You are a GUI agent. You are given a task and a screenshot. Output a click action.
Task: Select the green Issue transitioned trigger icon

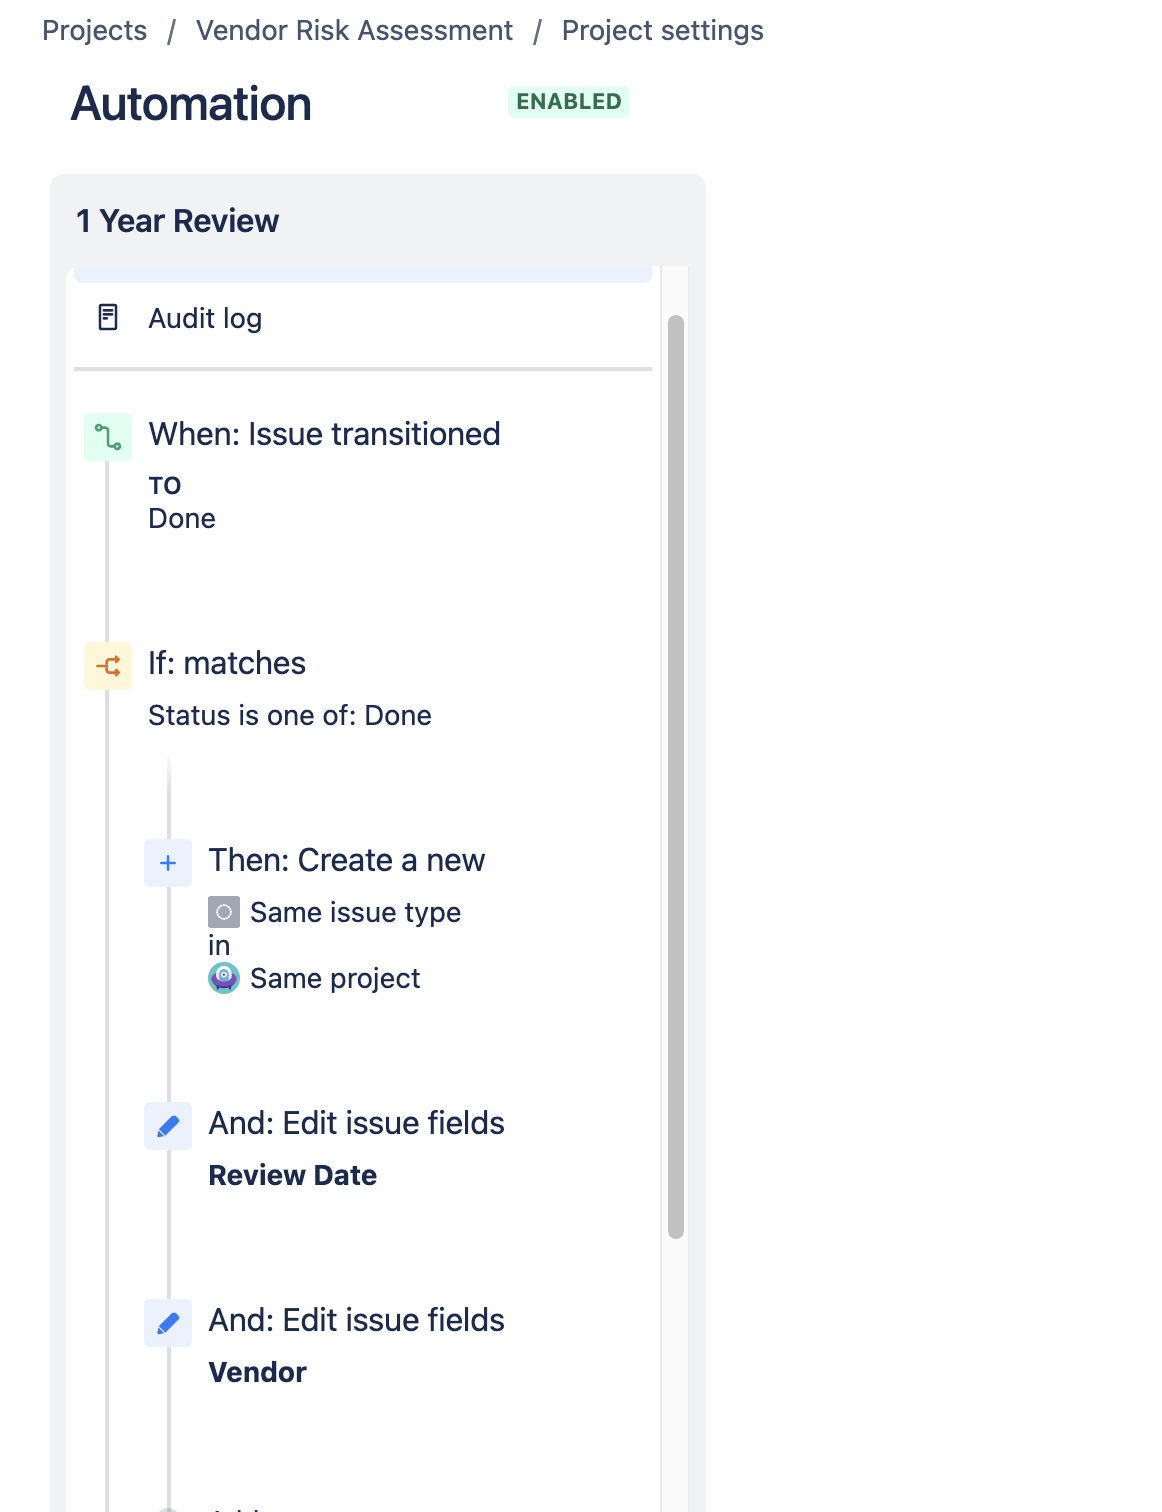click(108, 437)
